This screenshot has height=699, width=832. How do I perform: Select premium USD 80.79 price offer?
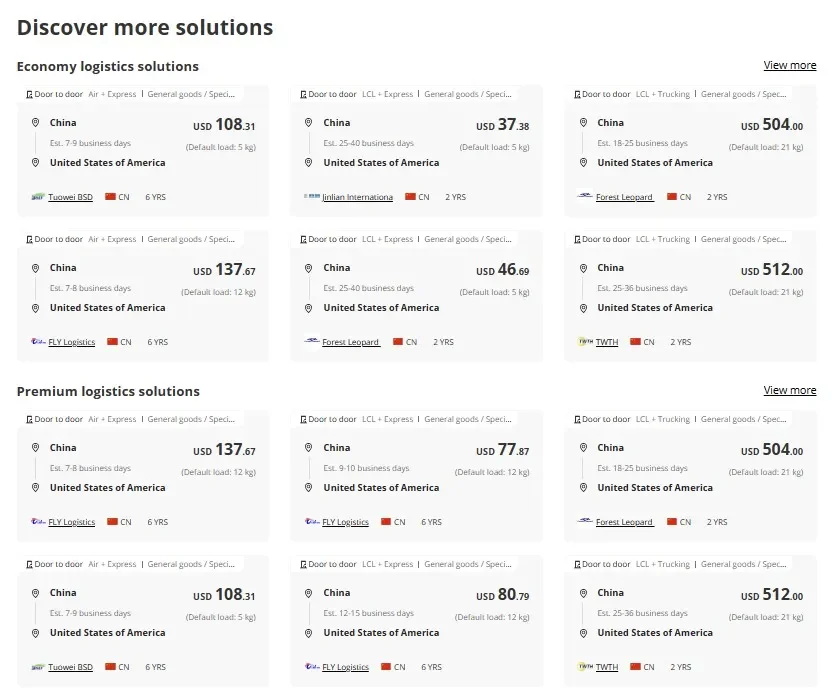(502, 595)
